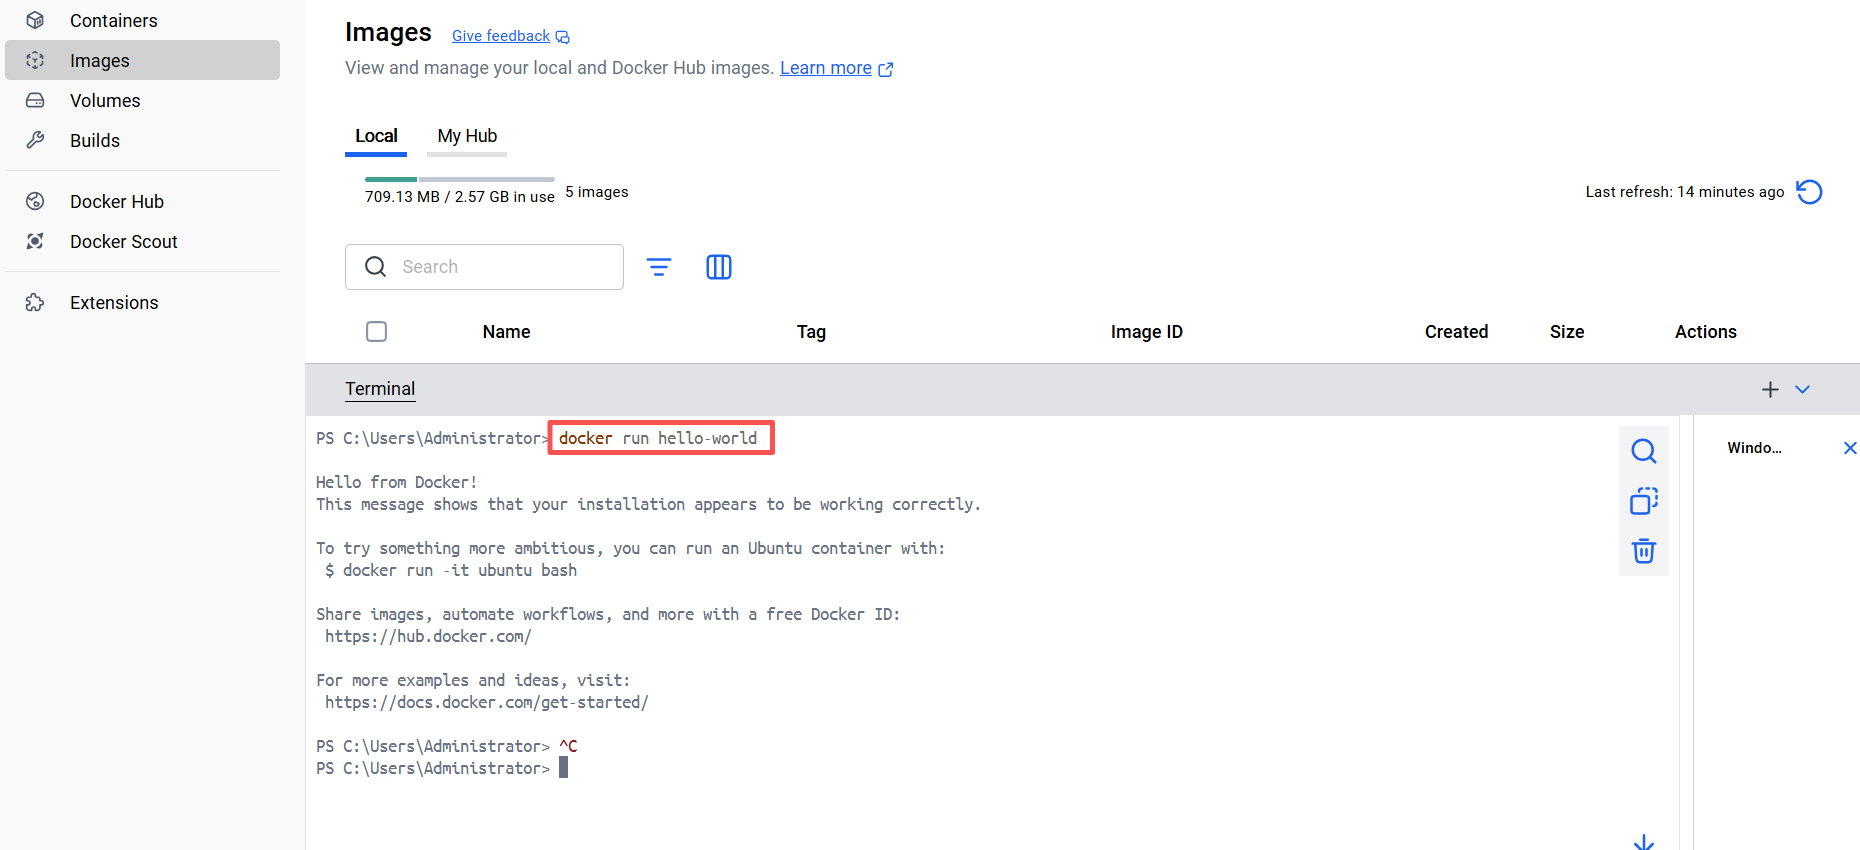
Task: Click the Extensions puzzle icon
Action: coord(35,302)
